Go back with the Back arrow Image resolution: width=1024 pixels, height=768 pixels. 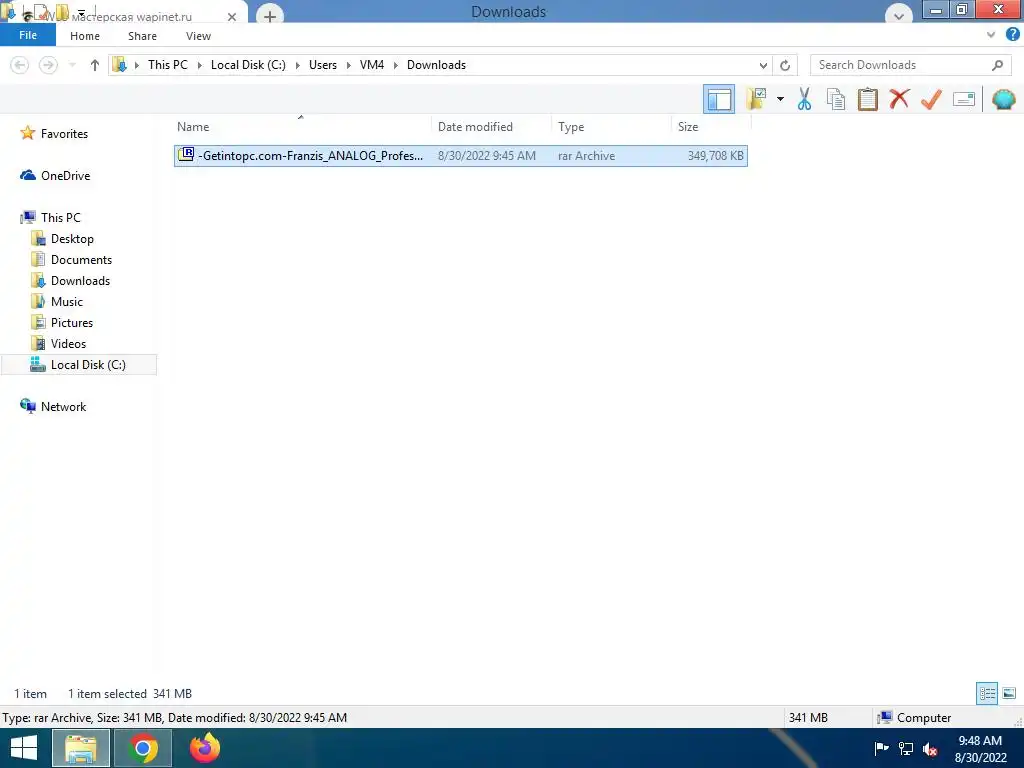click(x=20, y=65)
